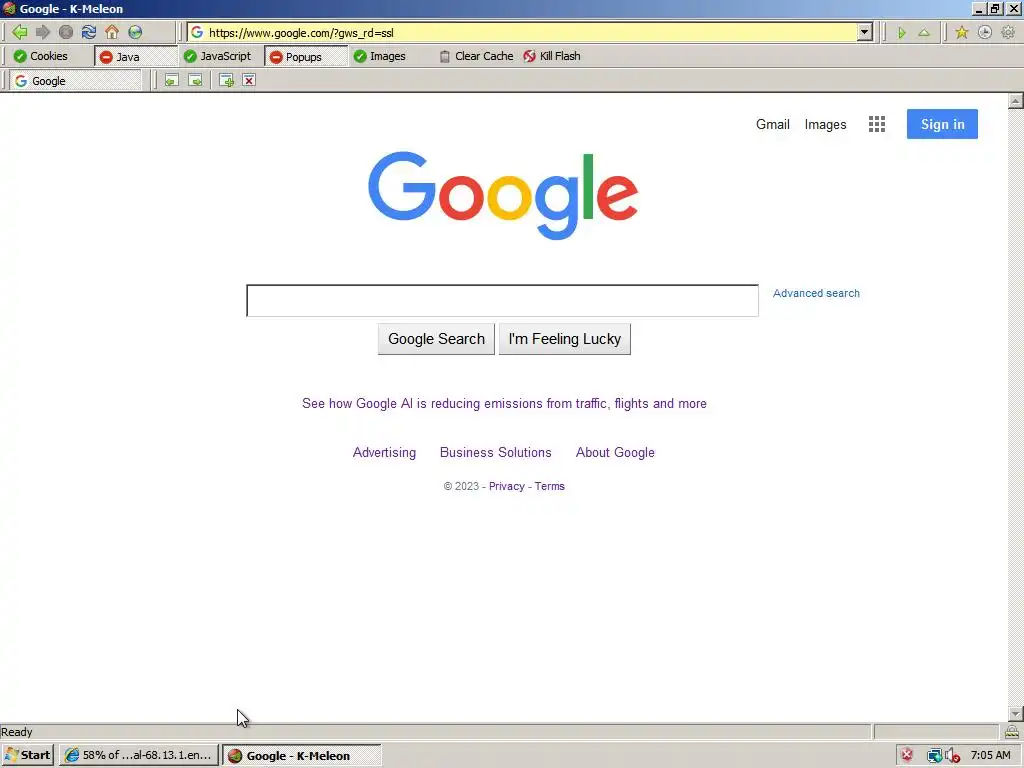The image size is (1024, 768).
Task: Switch to the 58% download taskbar window
Action: [x=138, y=755]
